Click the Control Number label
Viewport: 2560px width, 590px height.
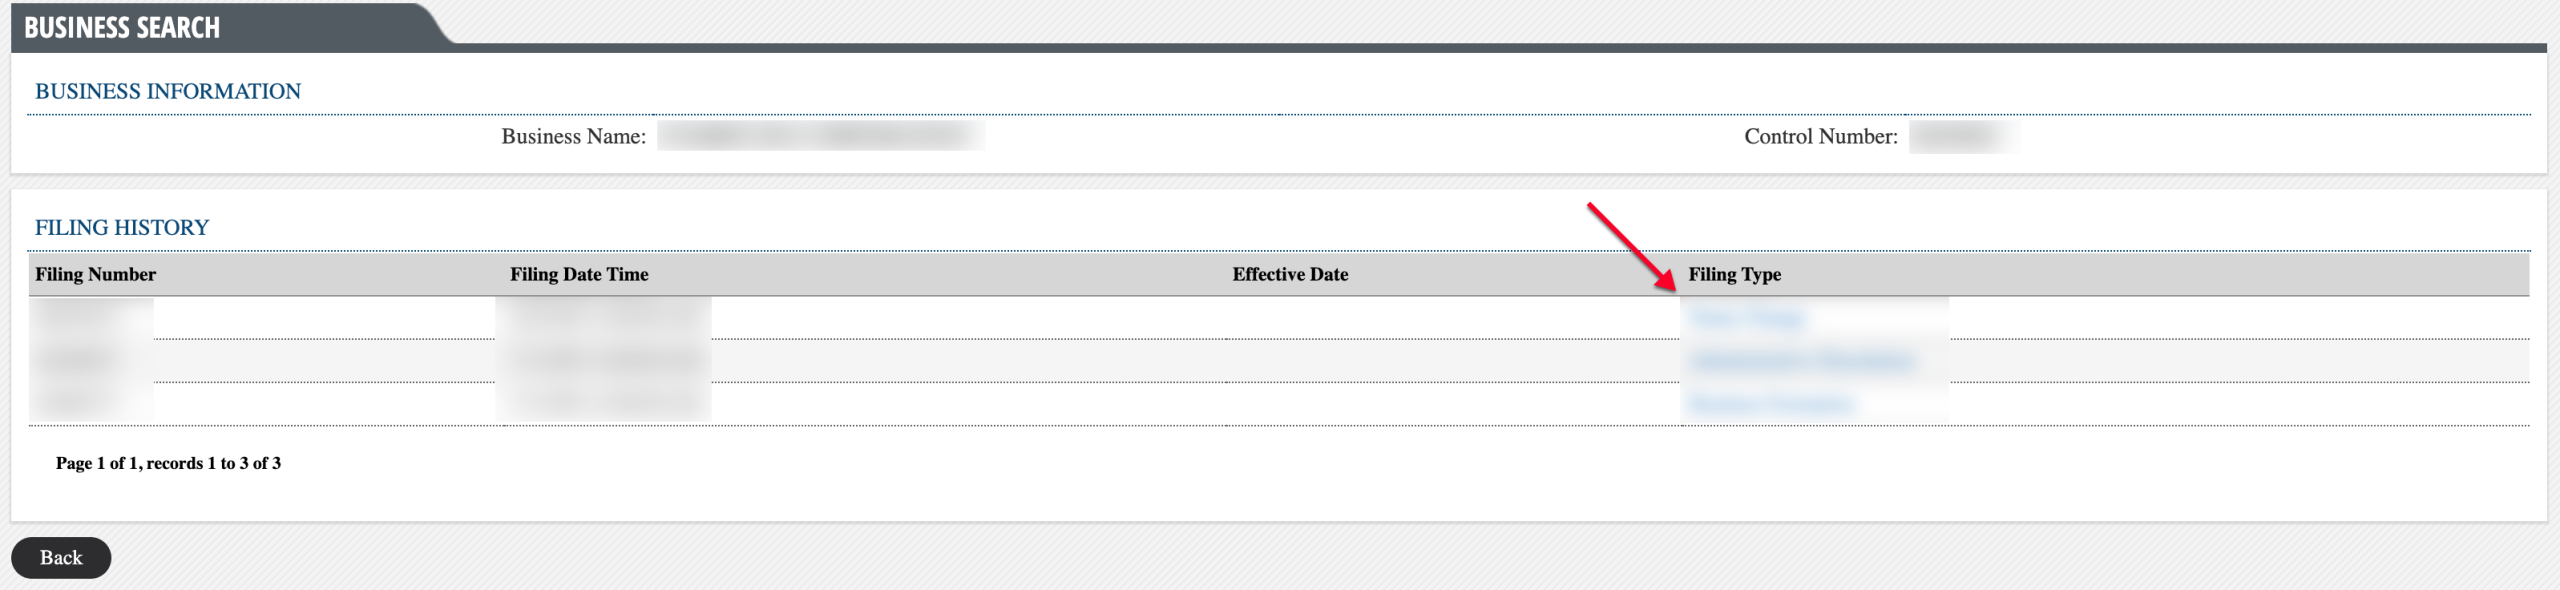click(x=1821, y=136)
